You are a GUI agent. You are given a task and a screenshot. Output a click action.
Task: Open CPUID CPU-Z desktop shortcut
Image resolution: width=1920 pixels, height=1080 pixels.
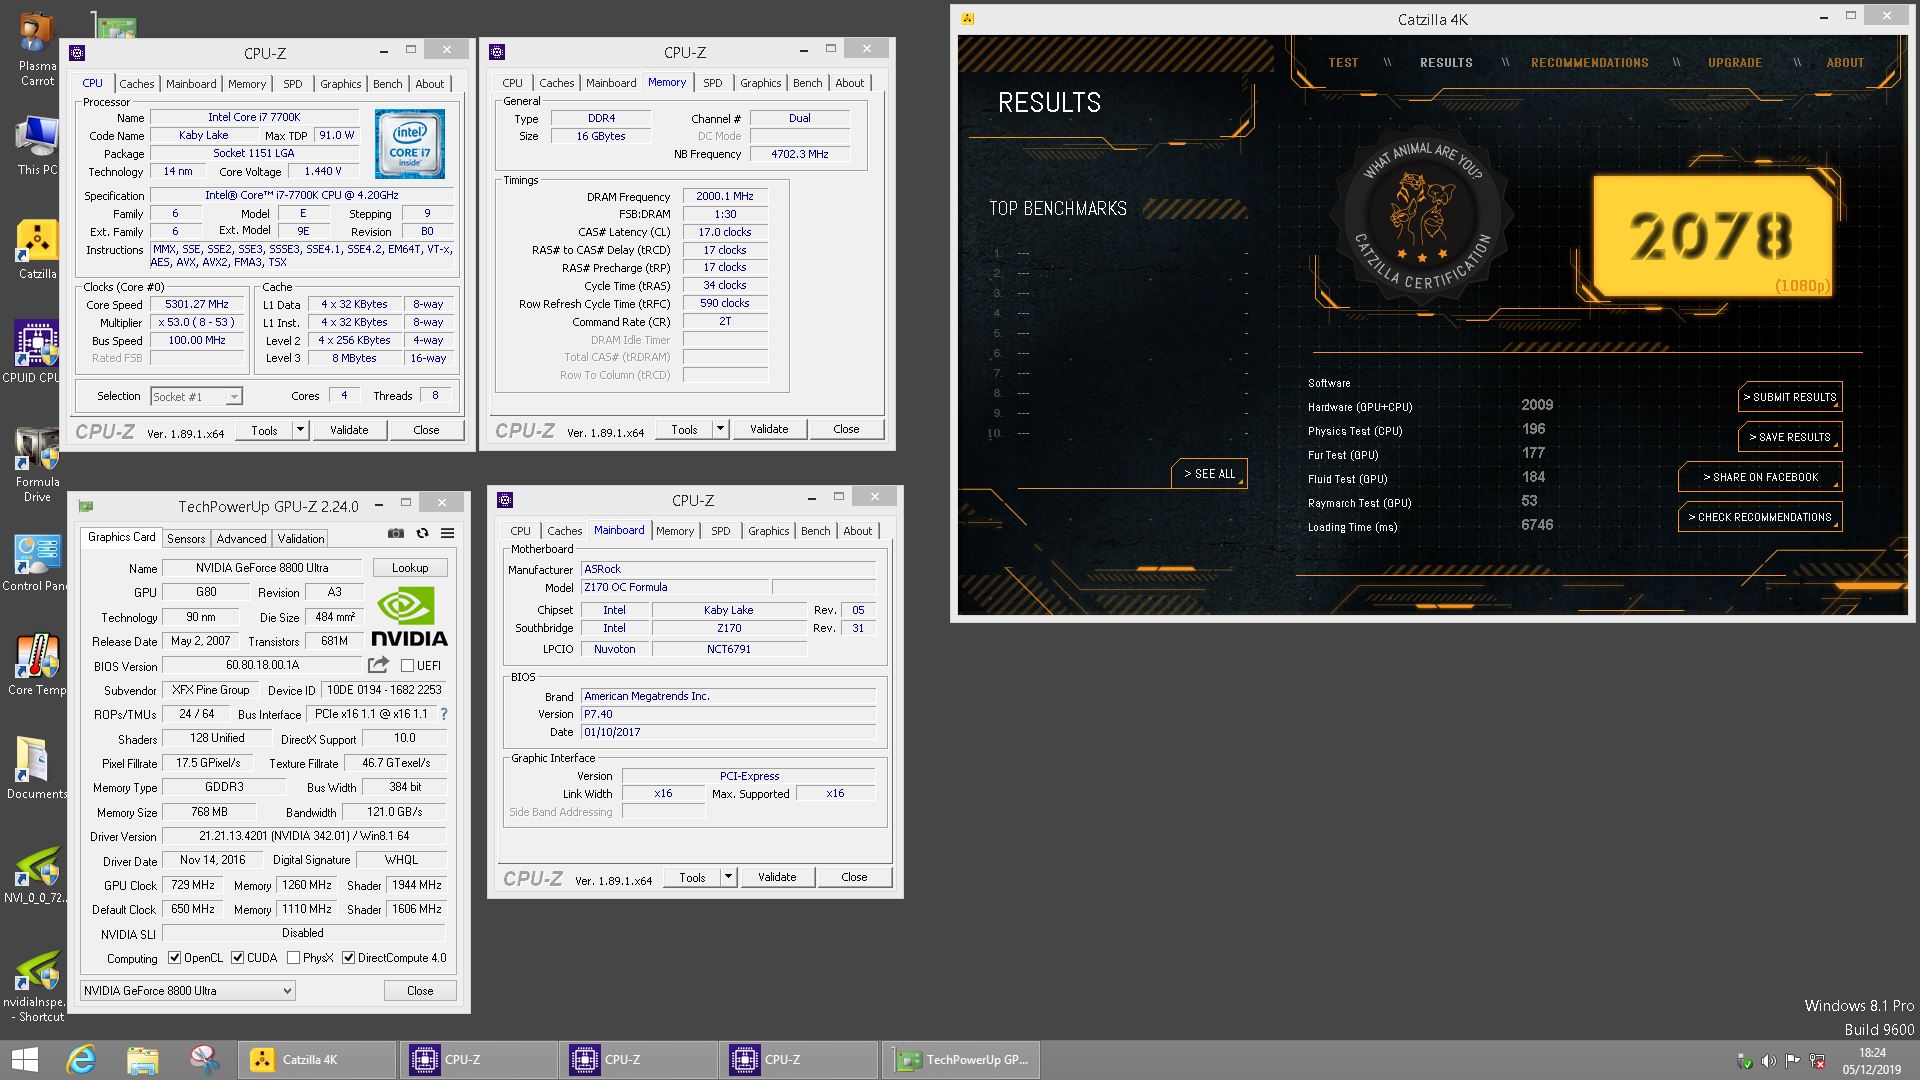pos(37,352)
